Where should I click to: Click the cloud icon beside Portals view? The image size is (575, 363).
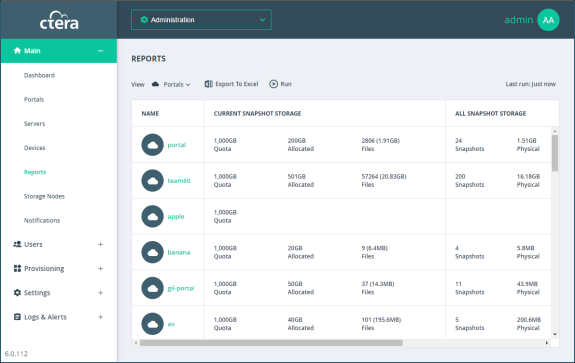coord(155,84)
